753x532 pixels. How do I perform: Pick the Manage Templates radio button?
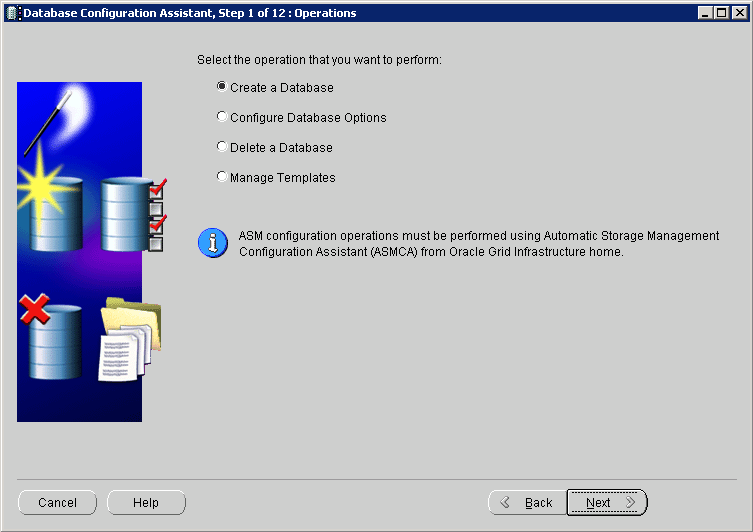221,176
